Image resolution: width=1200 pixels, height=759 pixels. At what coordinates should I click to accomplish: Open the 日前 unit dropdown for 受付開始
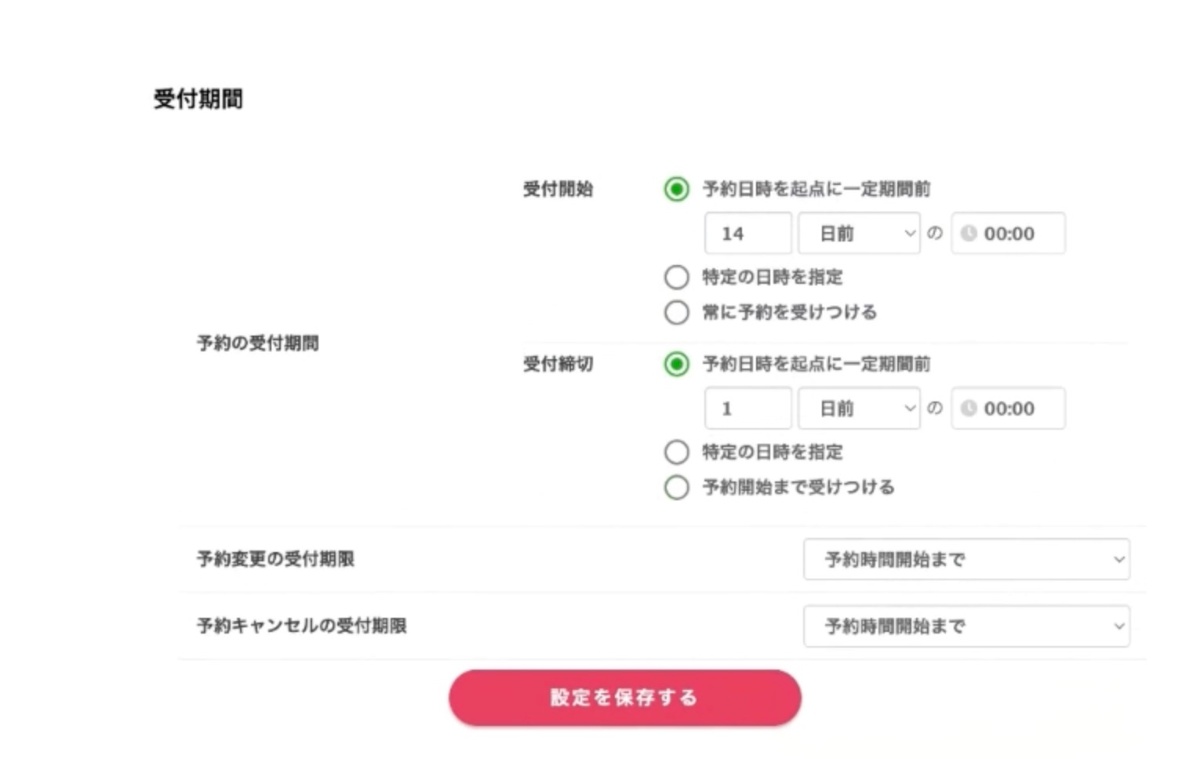858,234
